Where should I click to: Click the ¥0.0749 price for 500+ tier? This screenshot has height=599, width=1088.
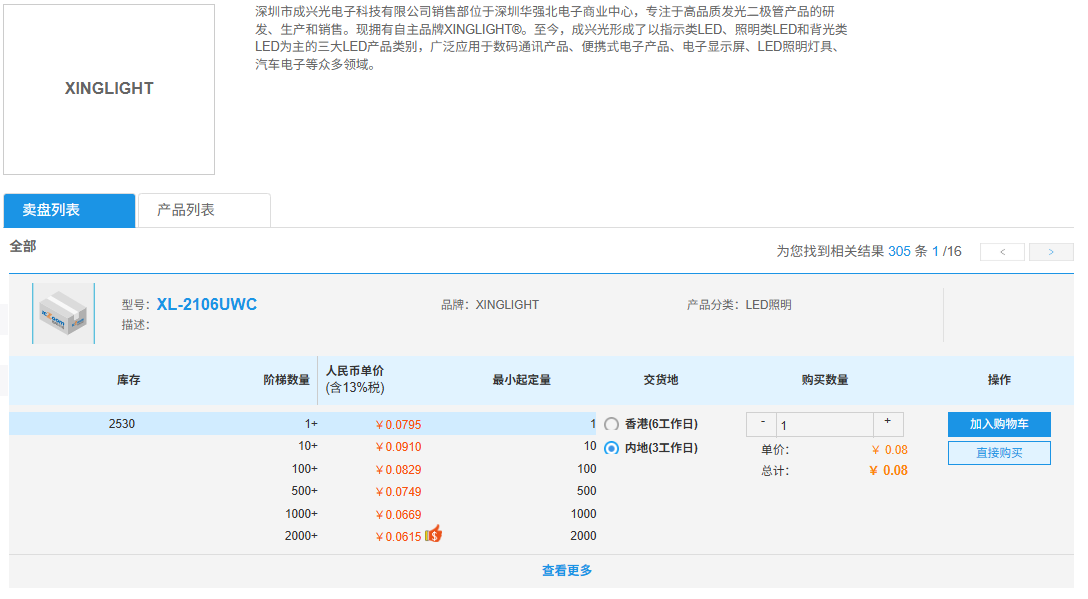(x=398, y=492)
